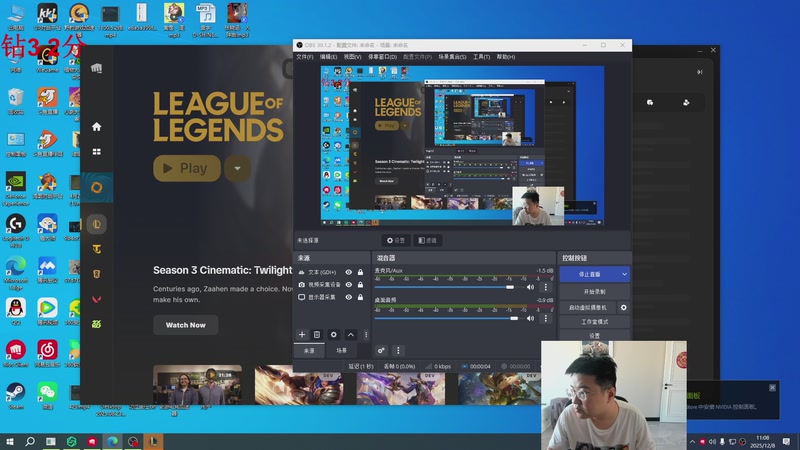Select Legends of Runeterra in the Riot sidebar
The height and width of the screenshot is (450, 800).
click(x=96, y=274)
